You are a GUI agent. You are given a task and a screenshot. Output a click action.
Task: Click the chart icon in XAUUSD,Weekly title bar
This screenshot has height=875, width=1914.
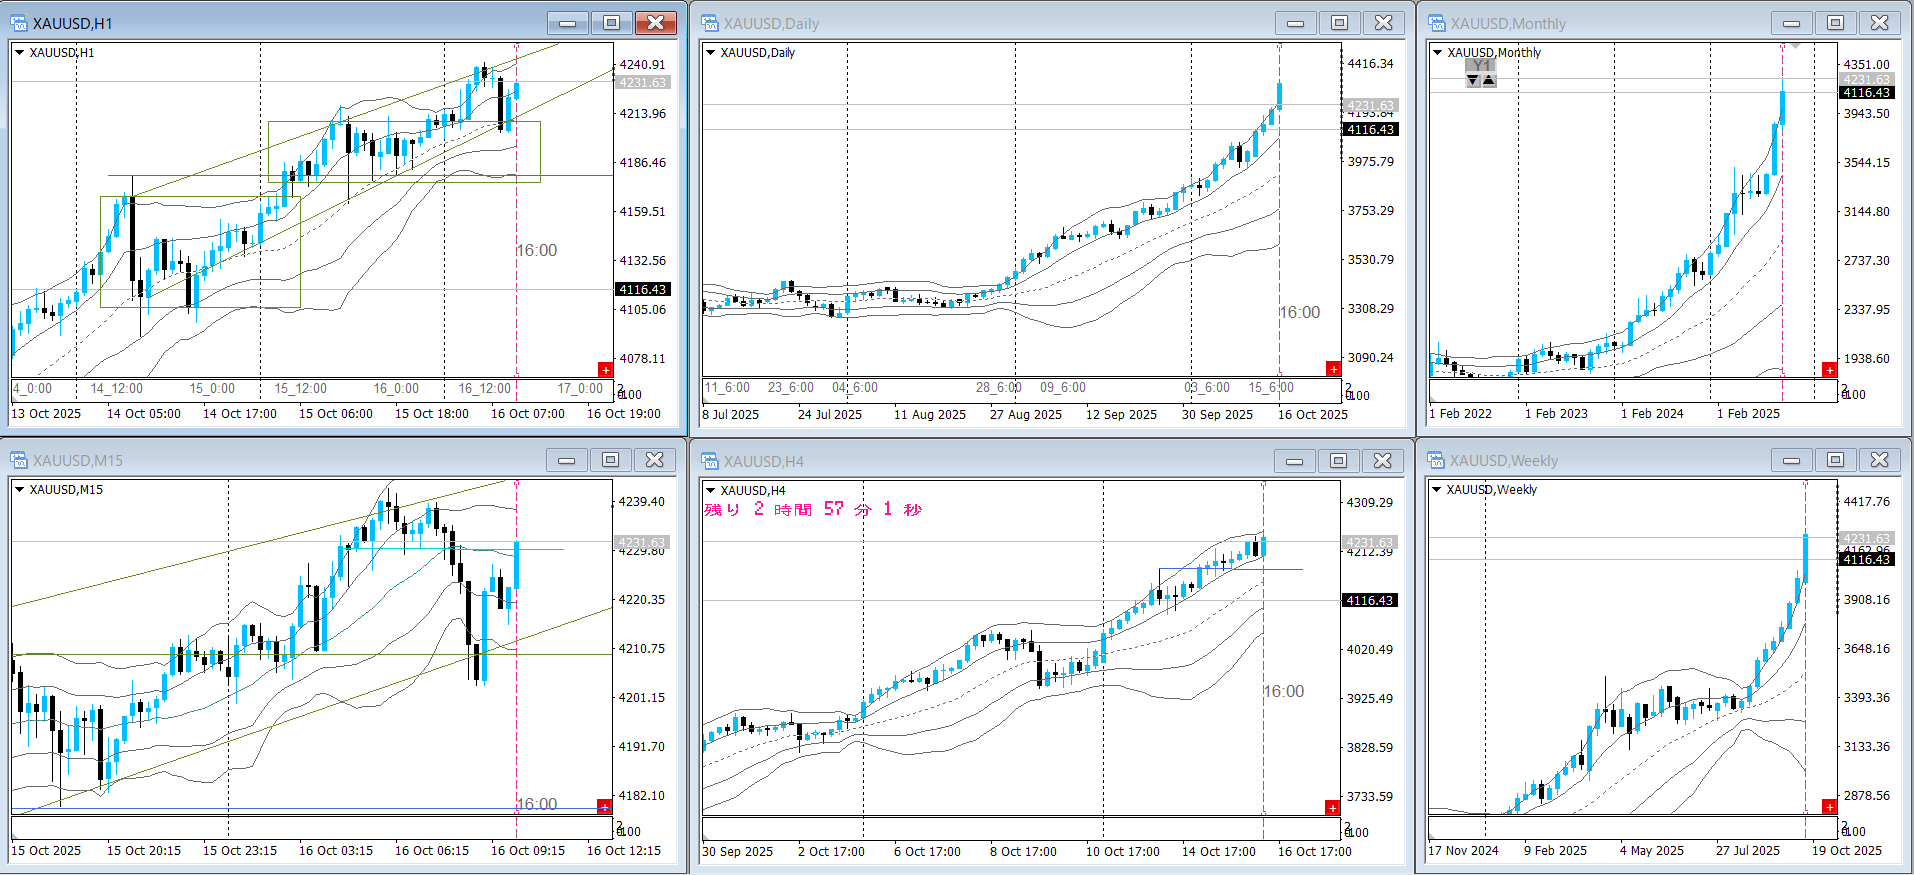[1437, 460]
